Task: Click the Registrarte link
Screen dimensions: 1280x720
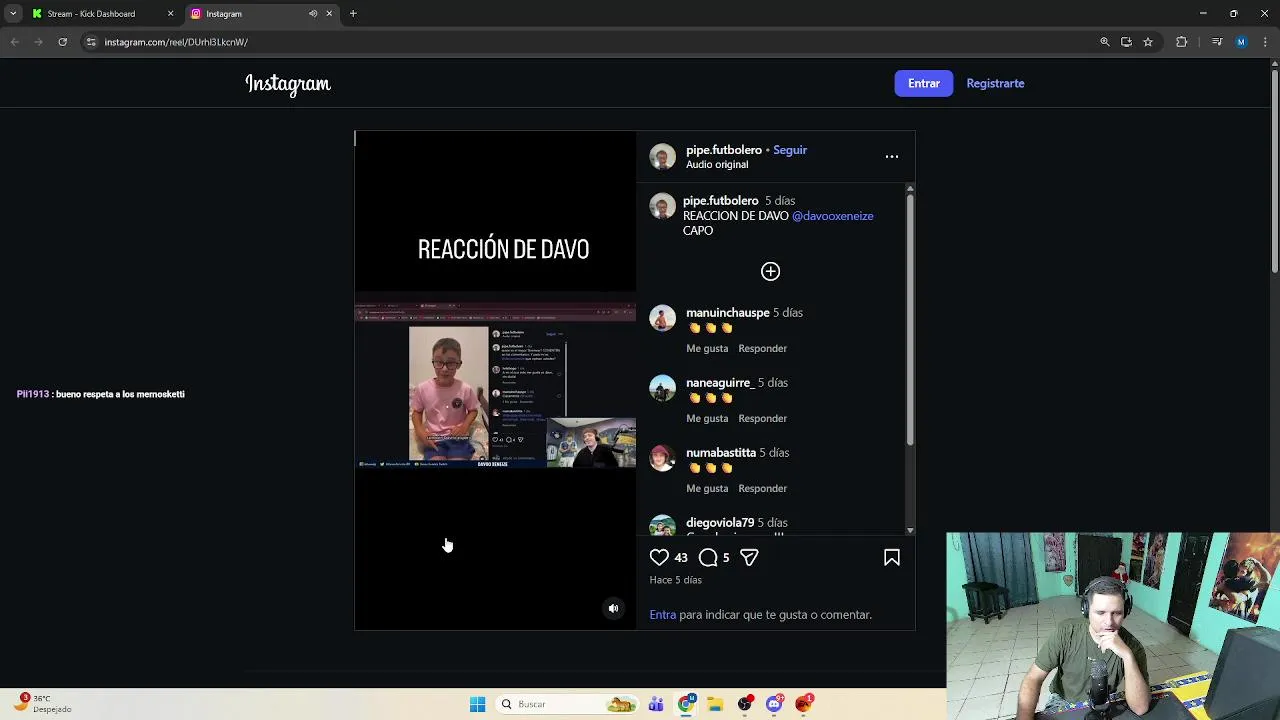Action: [x=995, y=84]
